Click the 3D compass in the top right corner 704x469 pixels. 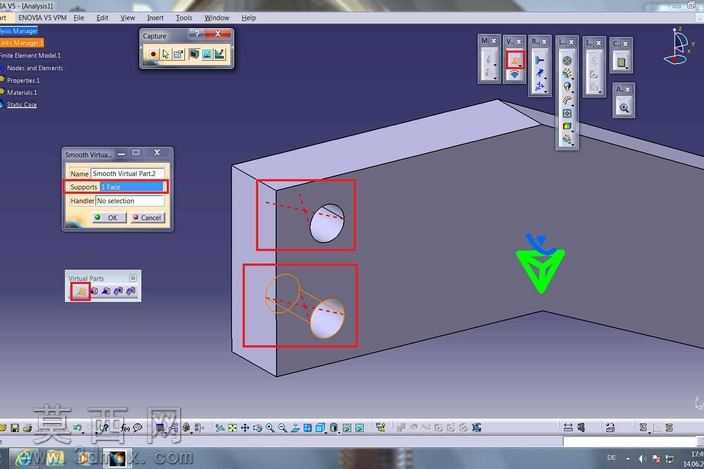[x=678, y=46]
